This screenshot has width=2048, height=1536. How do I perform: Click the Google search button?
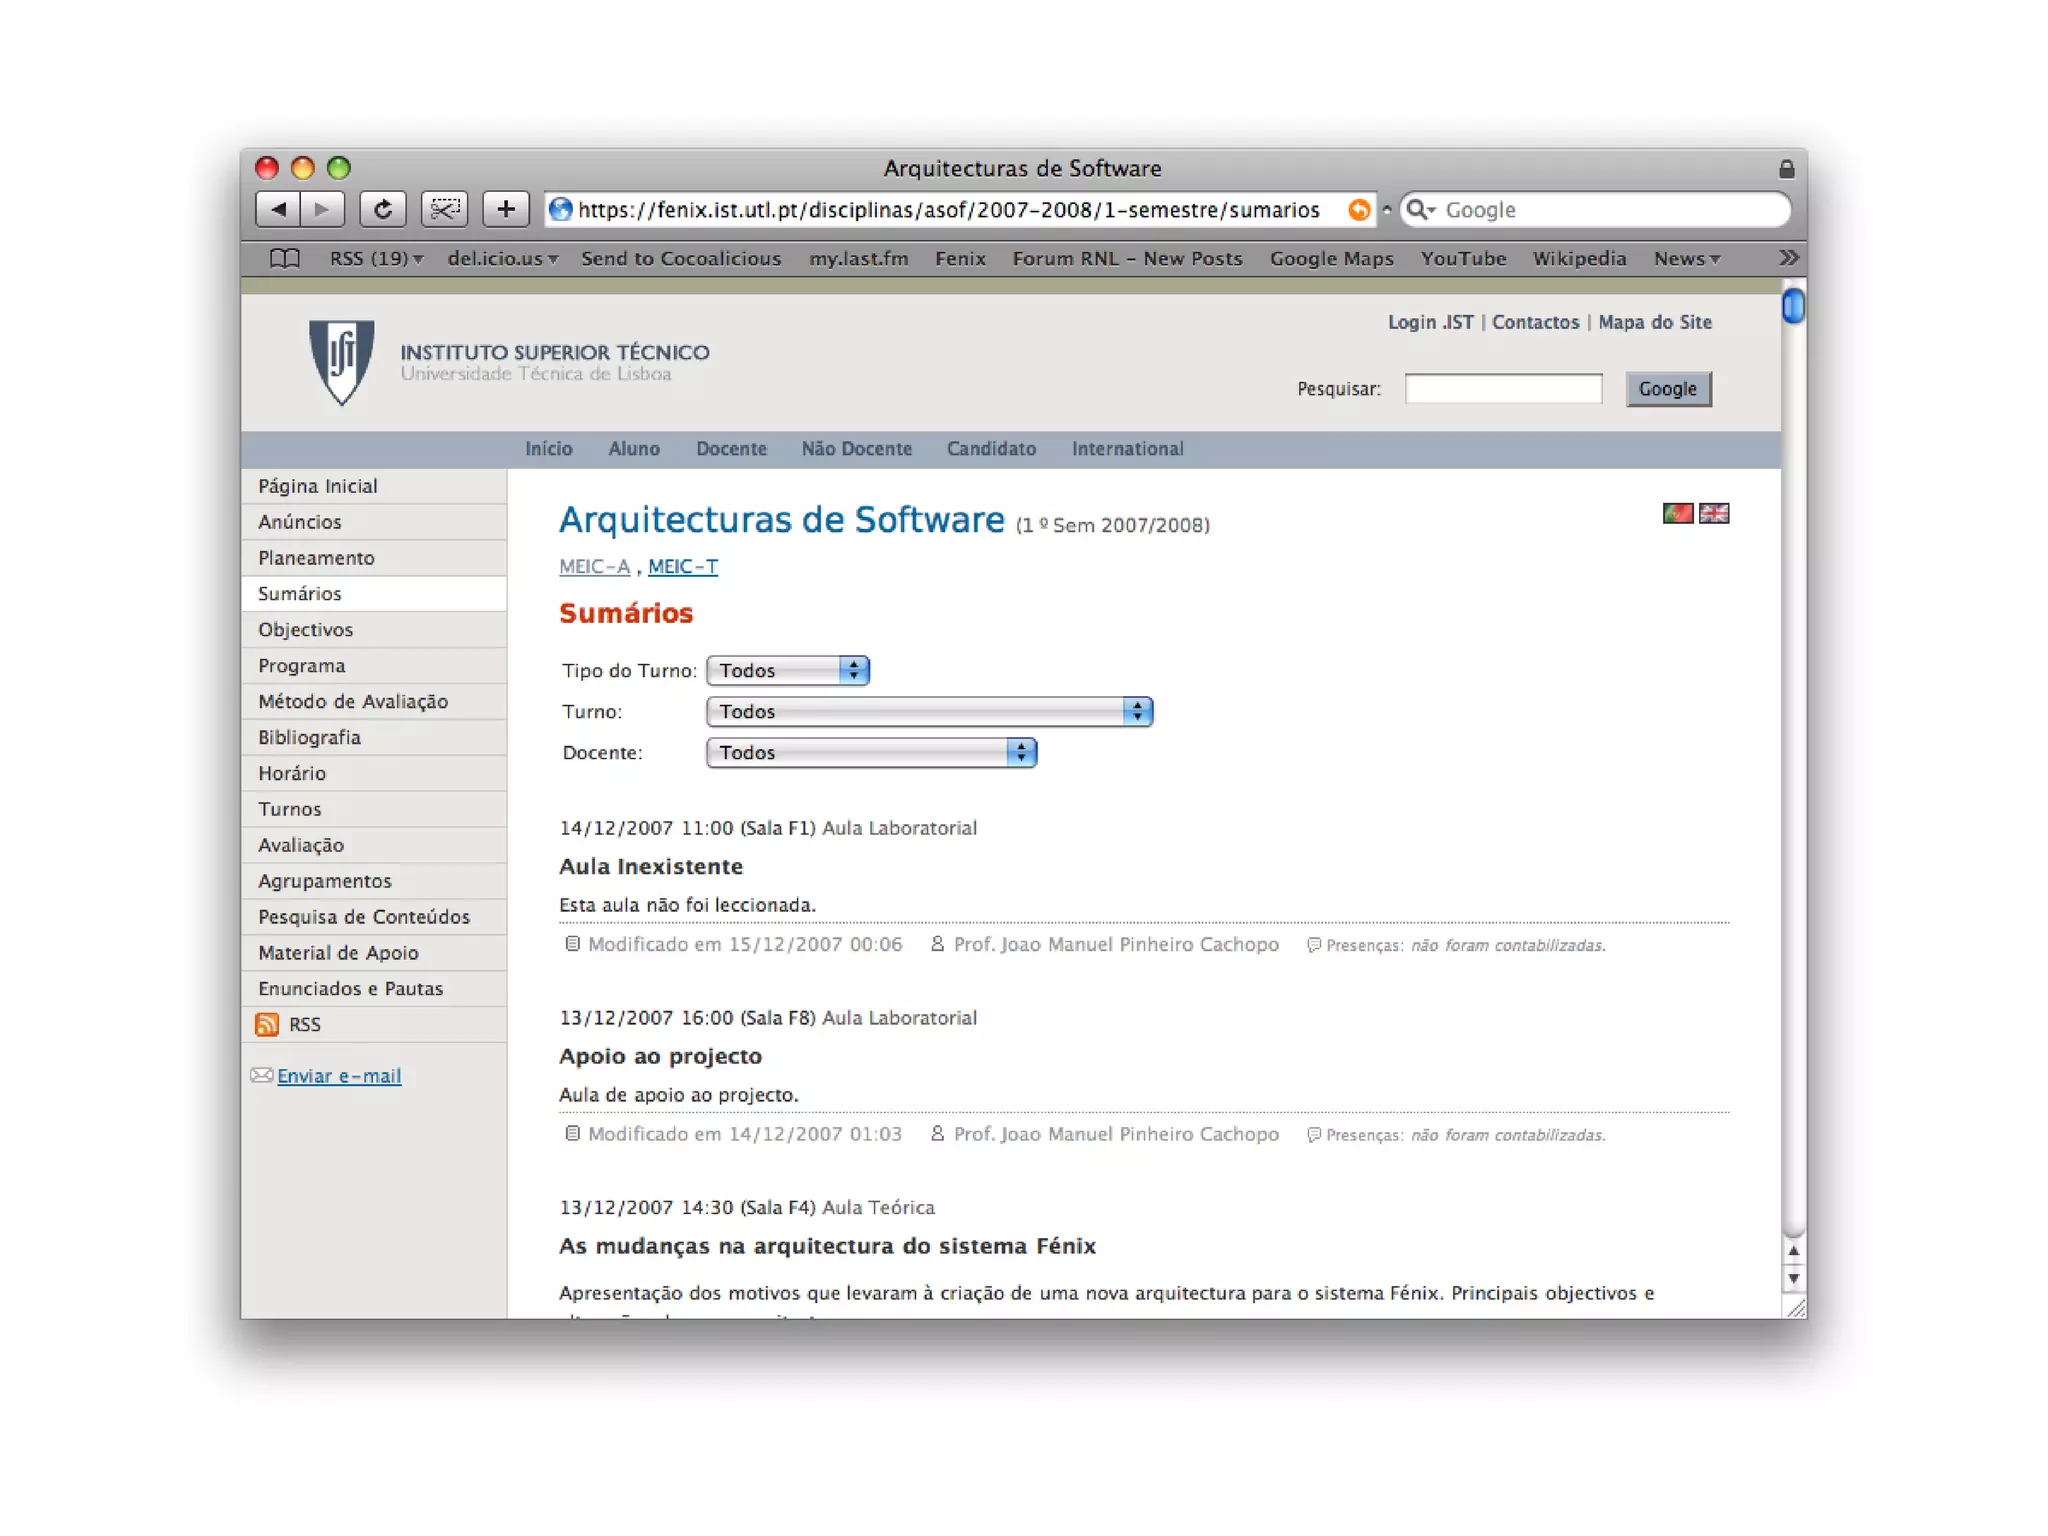(x=1667, y=389)
